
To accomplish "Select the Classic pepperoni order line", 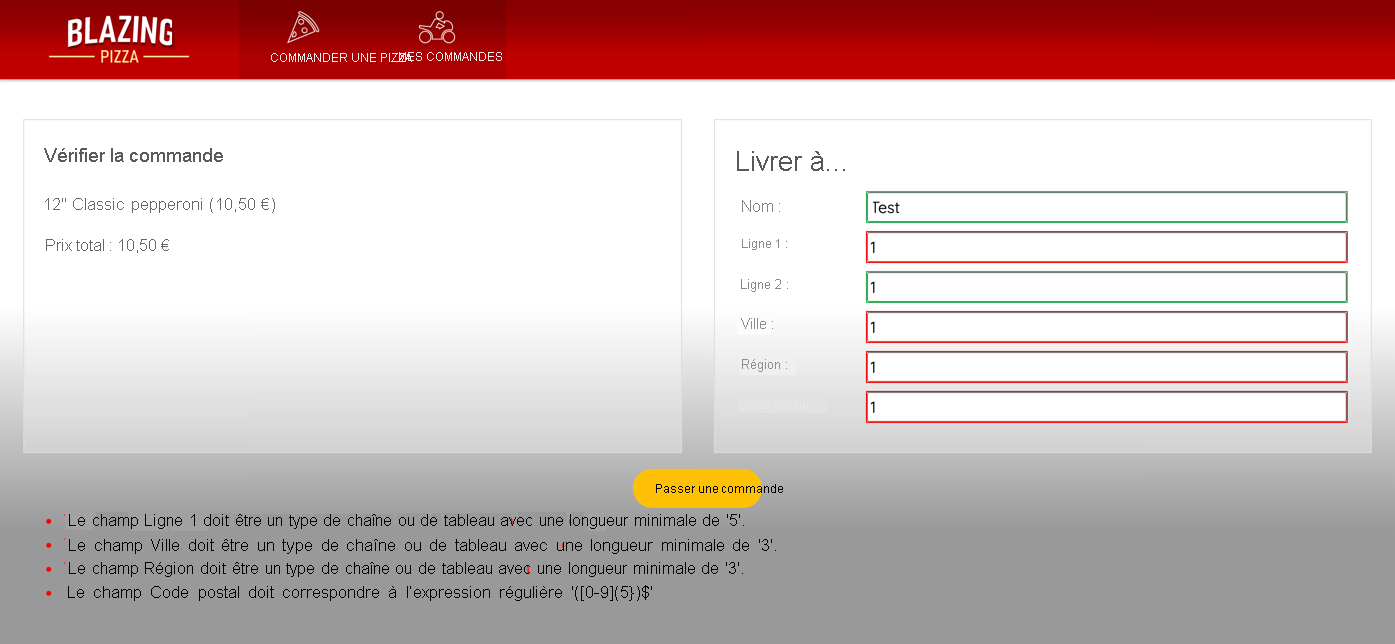I will (159, 204).
